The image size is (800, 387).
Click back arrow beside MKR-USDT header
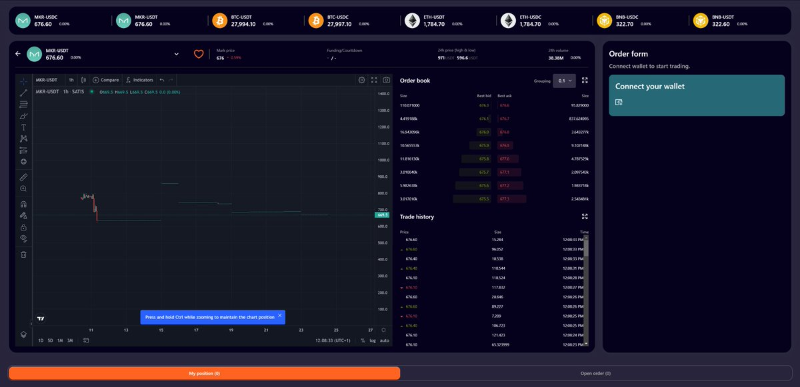point(18,54)
